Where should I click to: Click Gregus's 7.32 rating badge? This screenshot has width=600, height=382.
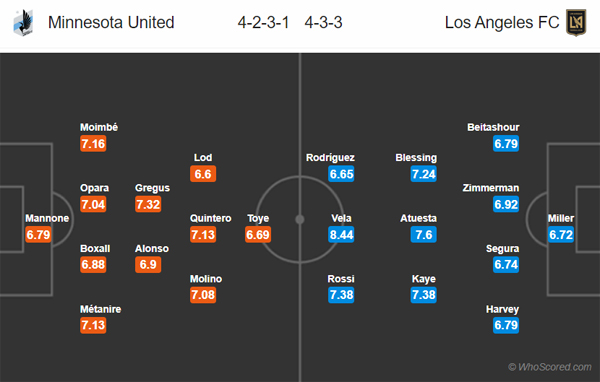(x=148, y=204)
